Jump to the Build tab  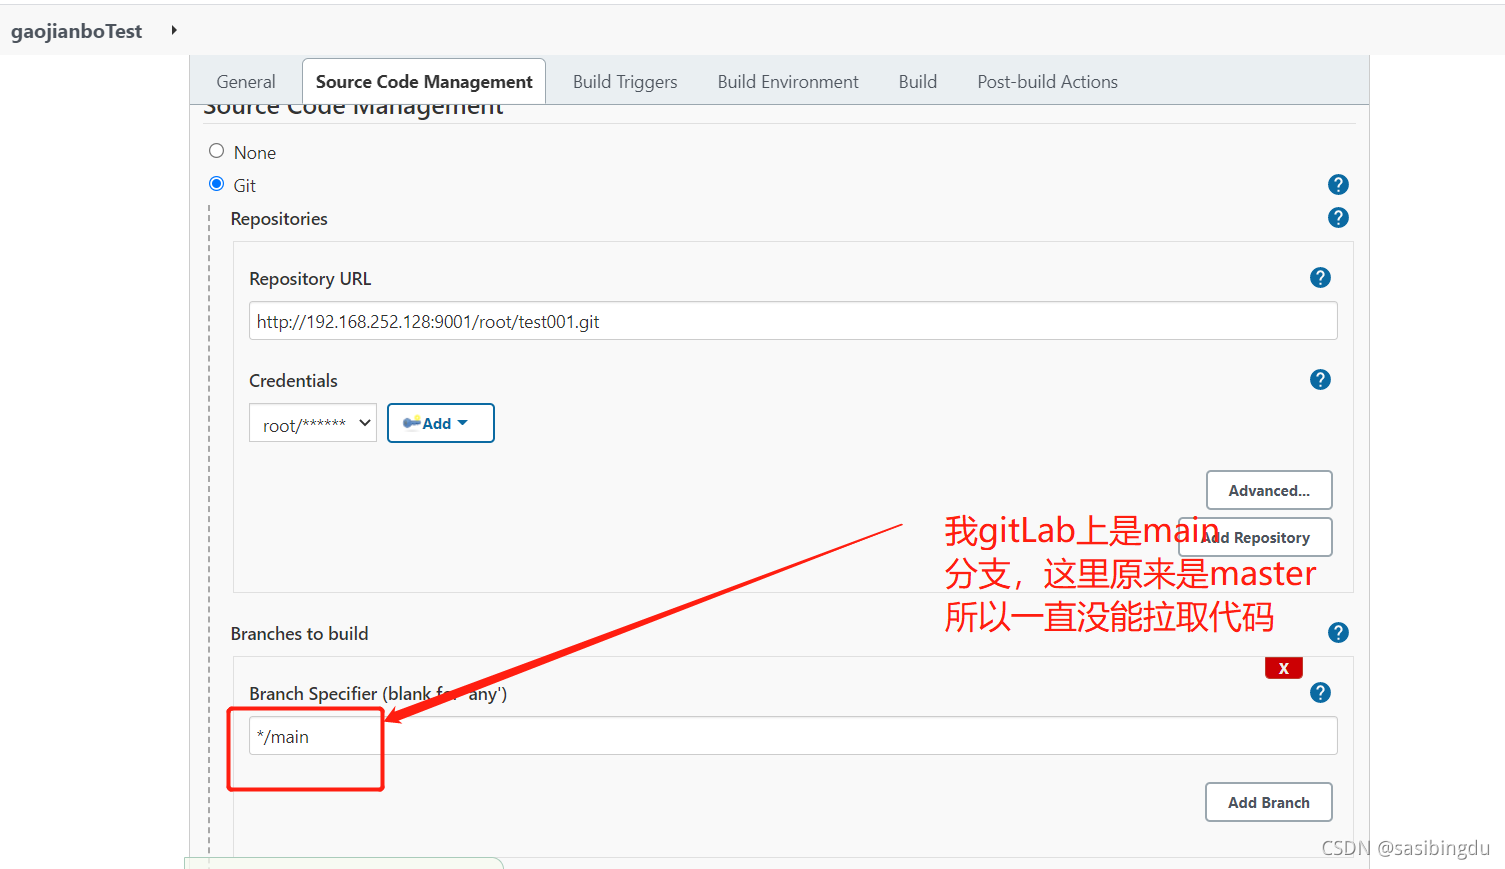click(x=918, y=82)
